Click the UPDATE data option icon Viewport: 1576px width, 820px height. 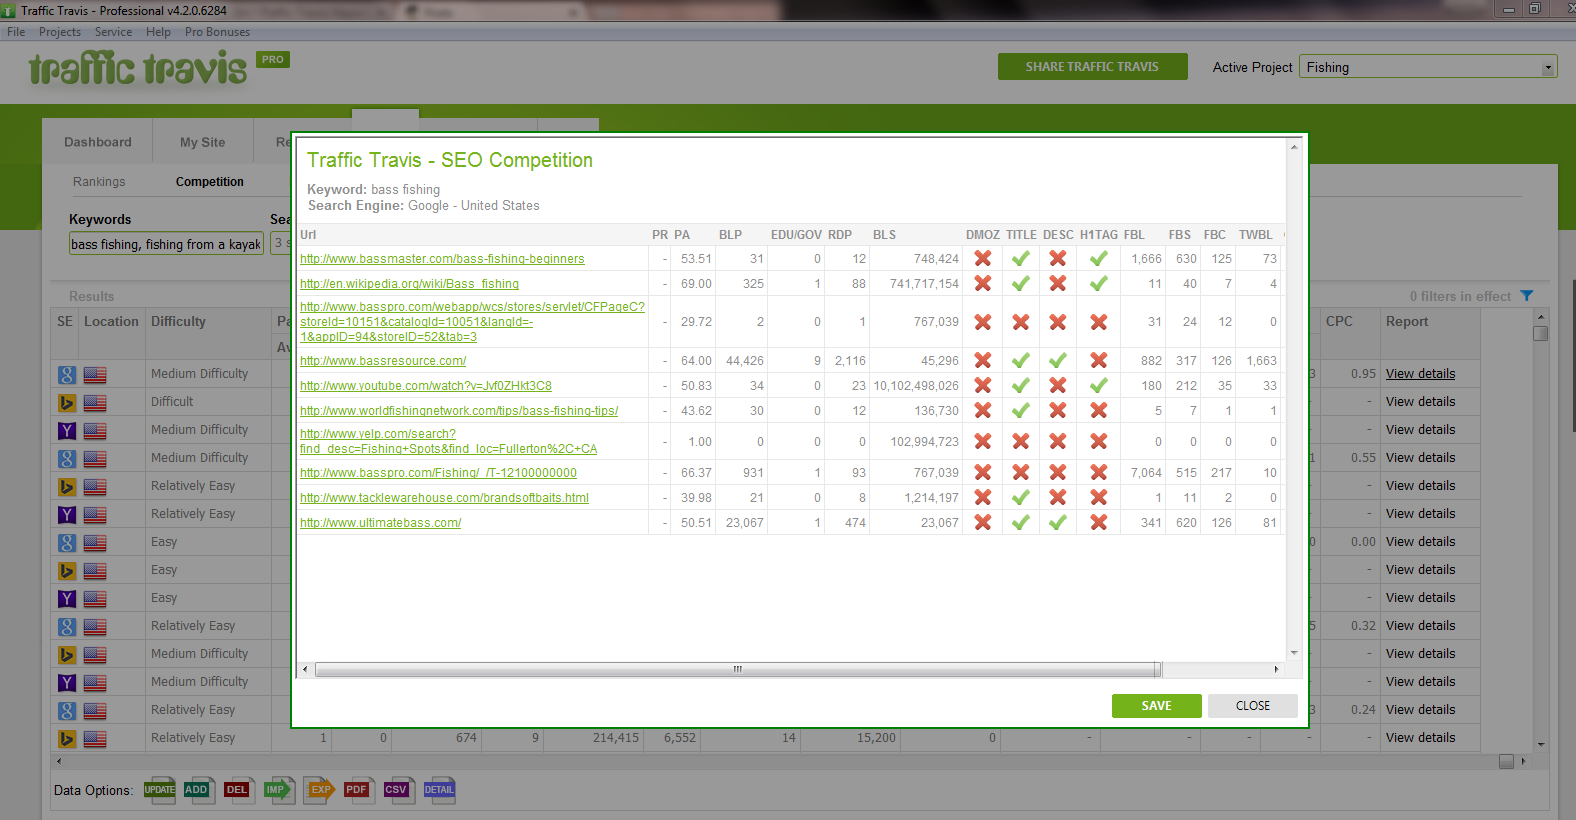(159, 789)
